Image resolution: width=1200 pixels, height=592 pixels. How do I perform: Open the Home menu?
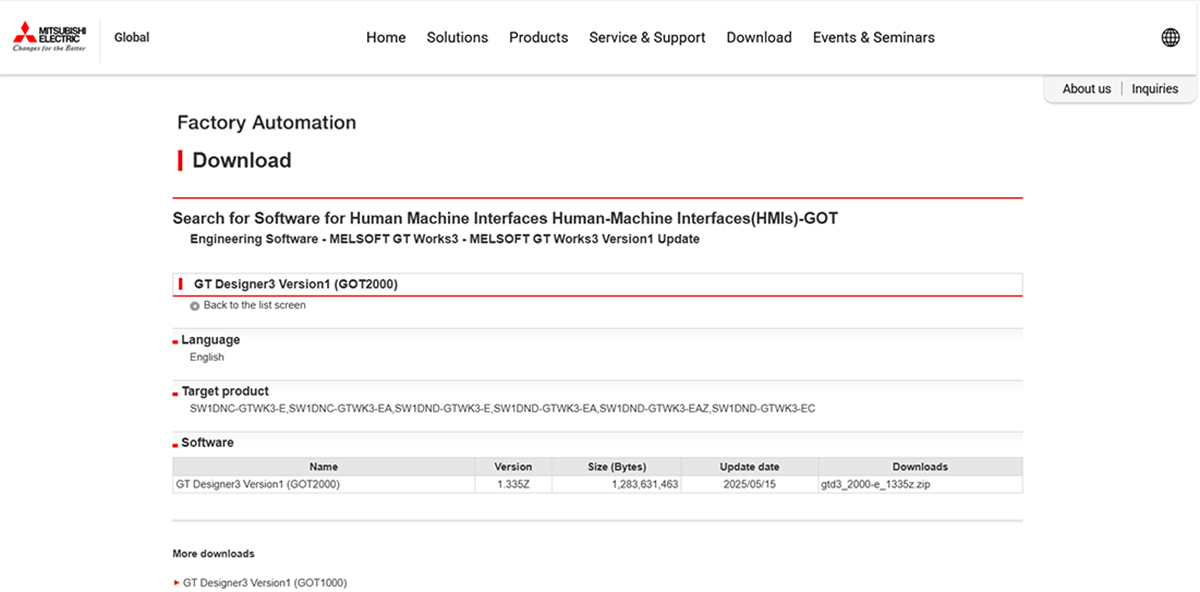point(386,38)
